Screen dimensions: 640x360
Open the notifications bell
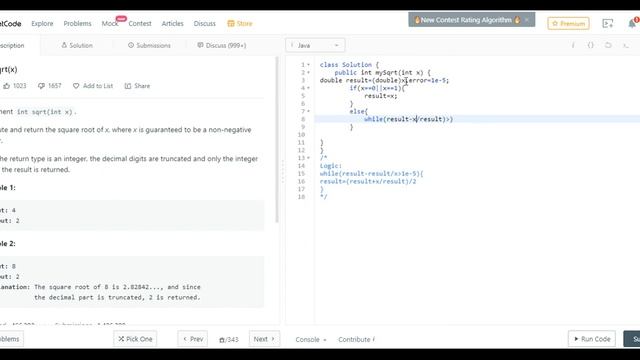pyautogui.click(x=632, y=24)
